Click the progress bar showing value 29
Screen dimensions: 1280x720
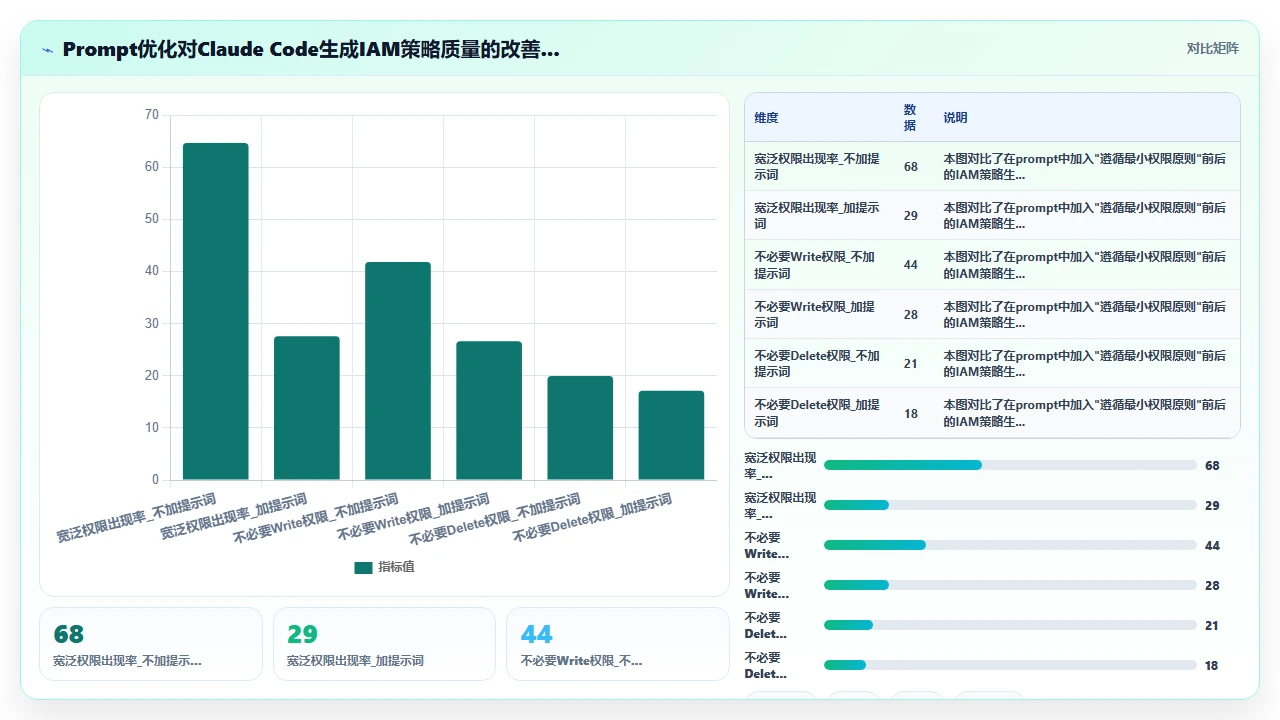[x=1010, y=505]
